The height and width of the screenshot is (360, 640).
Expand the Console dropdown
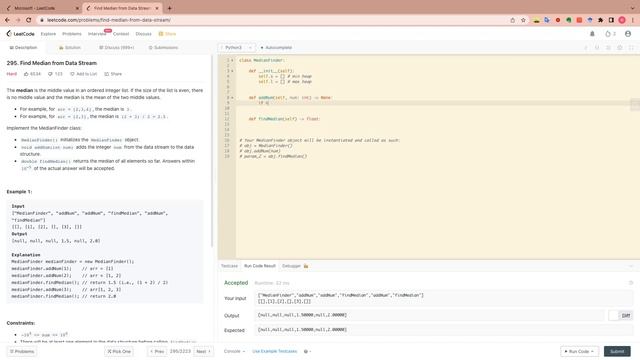234,351
